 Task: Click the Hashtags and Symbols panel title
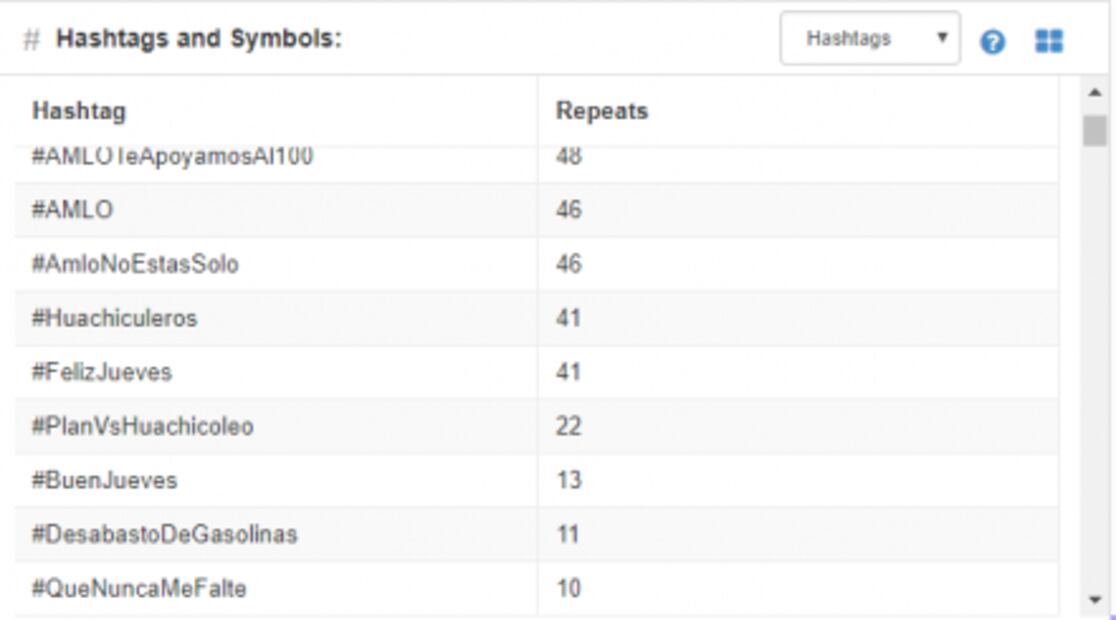pyautogui.click(x=199, y=40)
